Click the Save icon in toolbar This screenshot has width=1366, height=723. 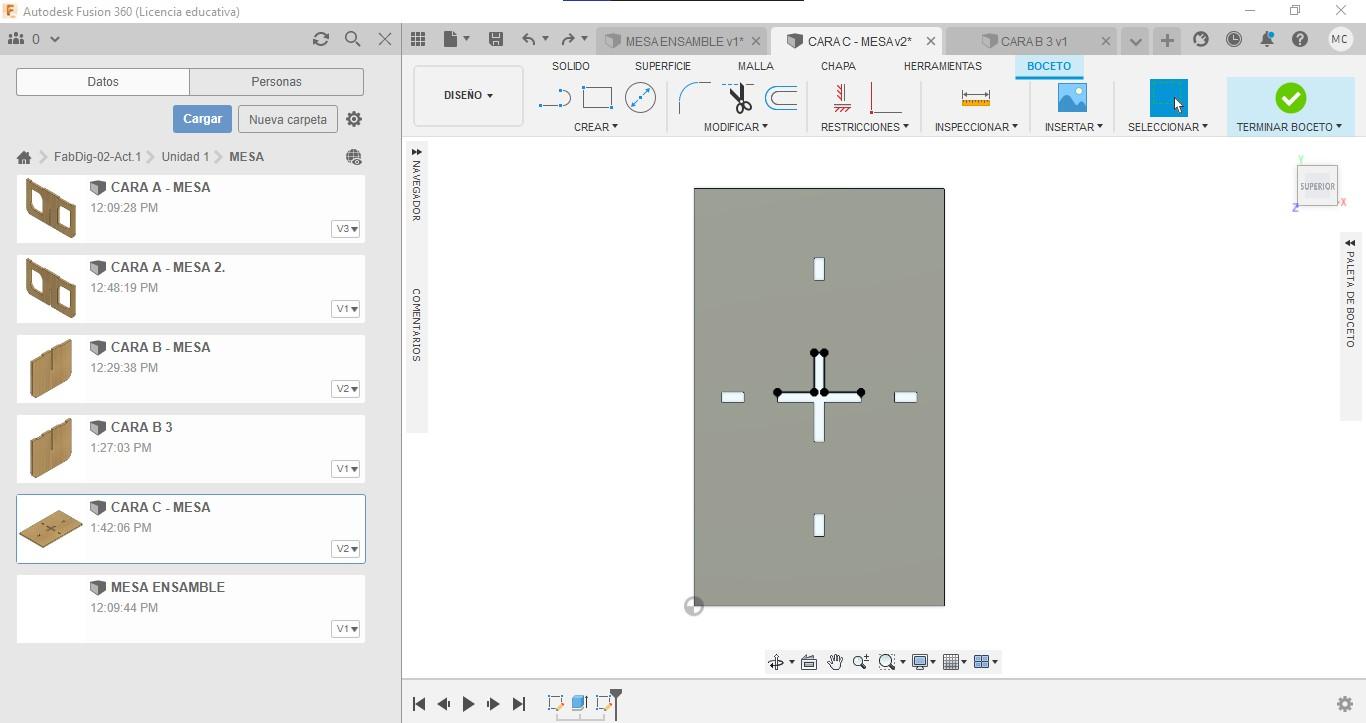pos(495,40)
